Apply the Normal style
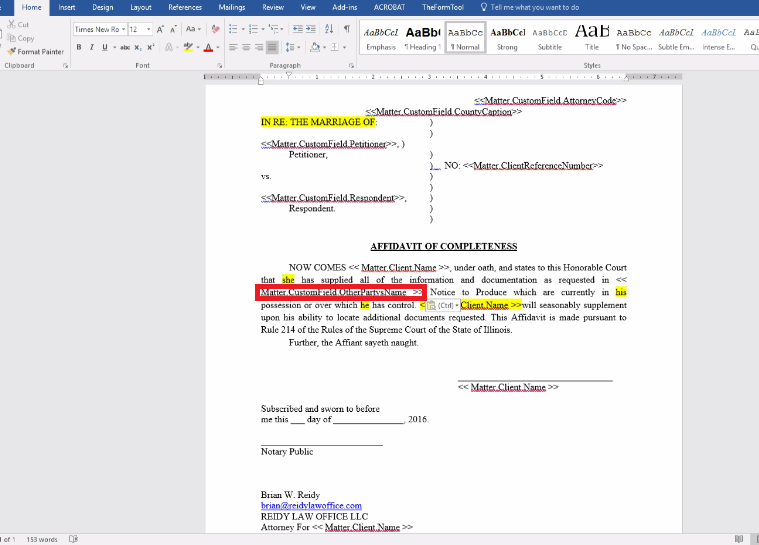The height and width of the screenshot is (545, 759). click(x=465, y=38)
